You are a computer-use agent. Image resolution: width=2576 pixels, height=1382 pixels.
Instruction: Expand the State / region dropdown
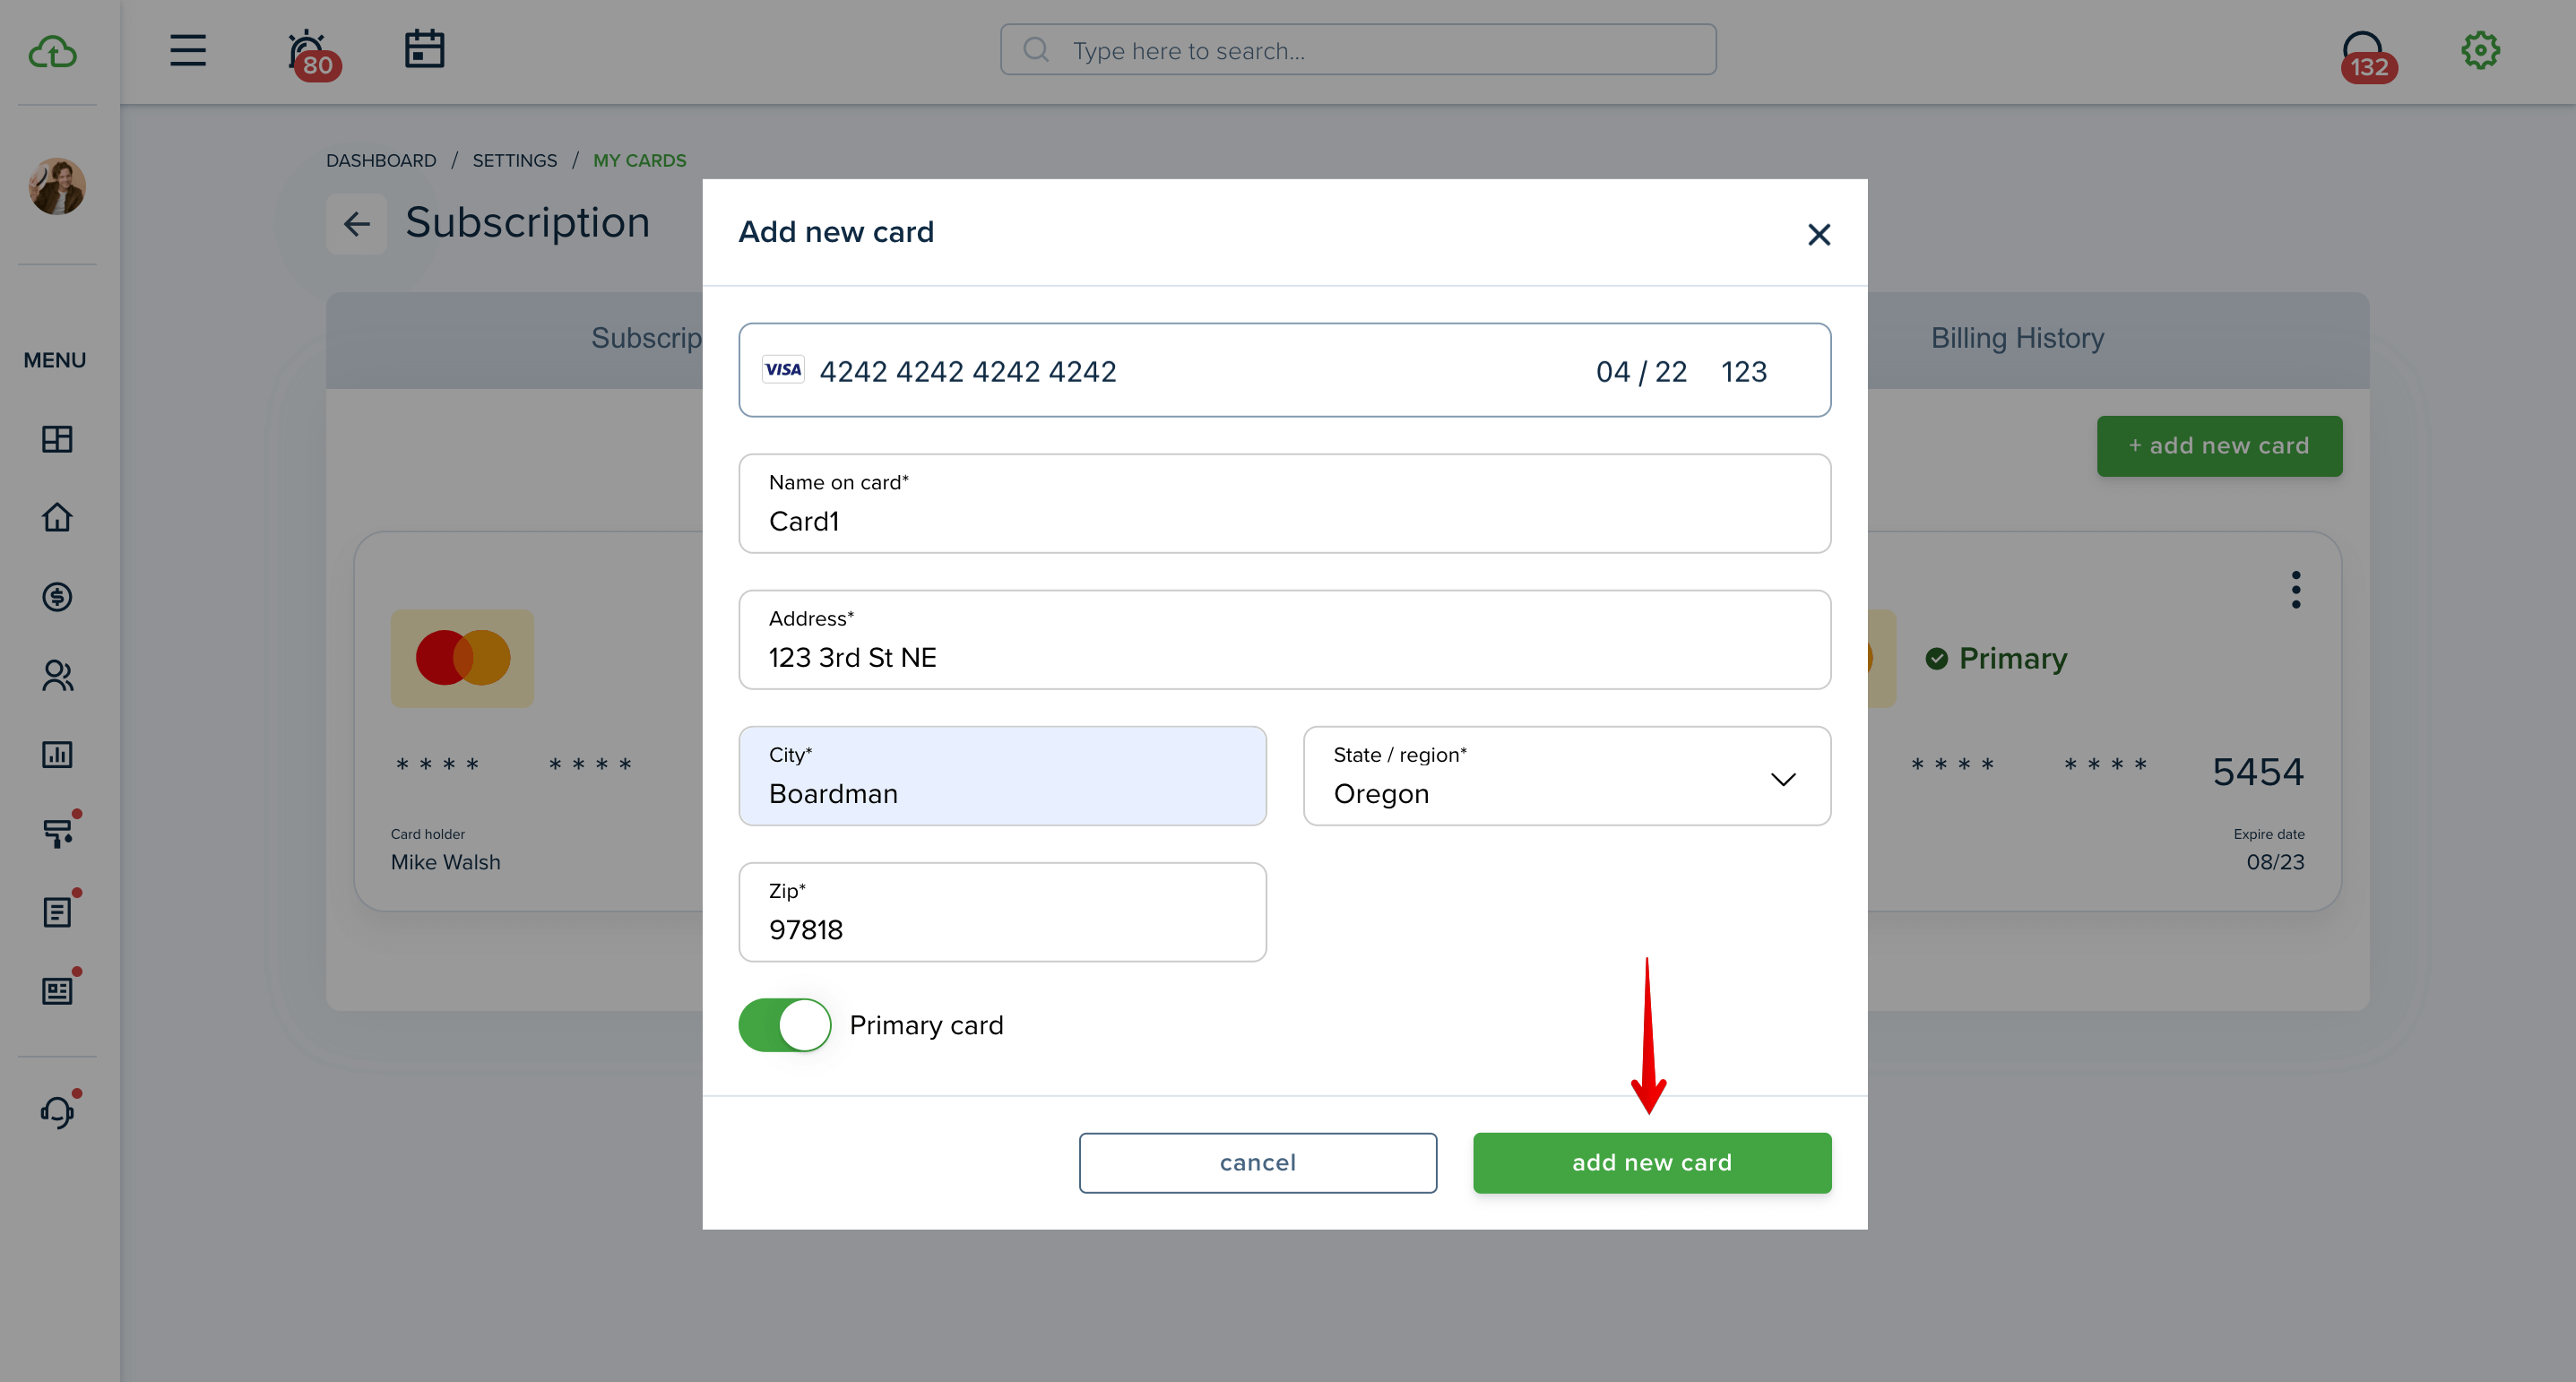pos(1567,776)
